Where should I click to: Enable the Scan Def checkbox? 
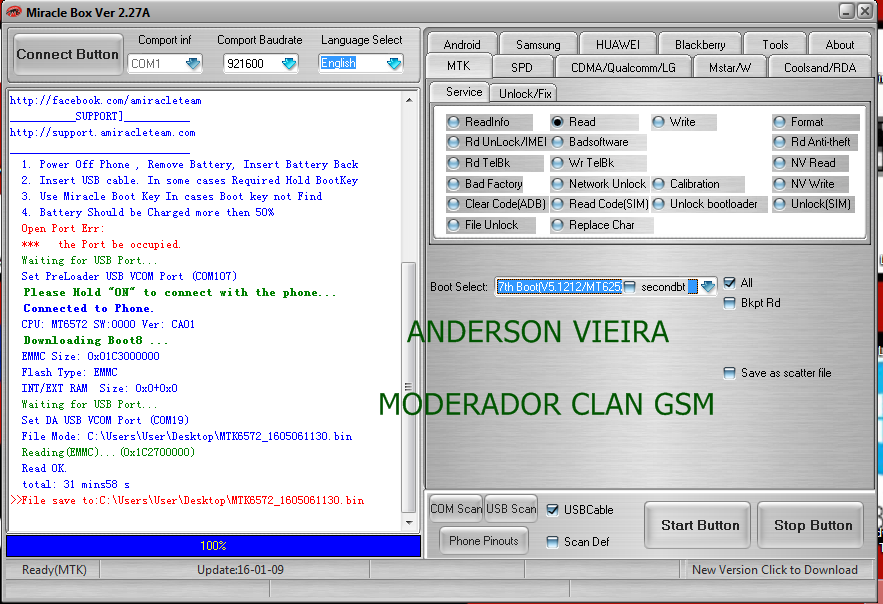tap(552, 542)
